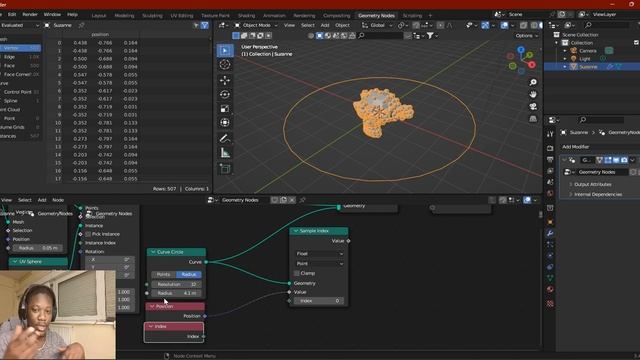Toggle Clamp checkbox in Sample Index node
This screenshot has width=640, height=360.
[297, 273]
